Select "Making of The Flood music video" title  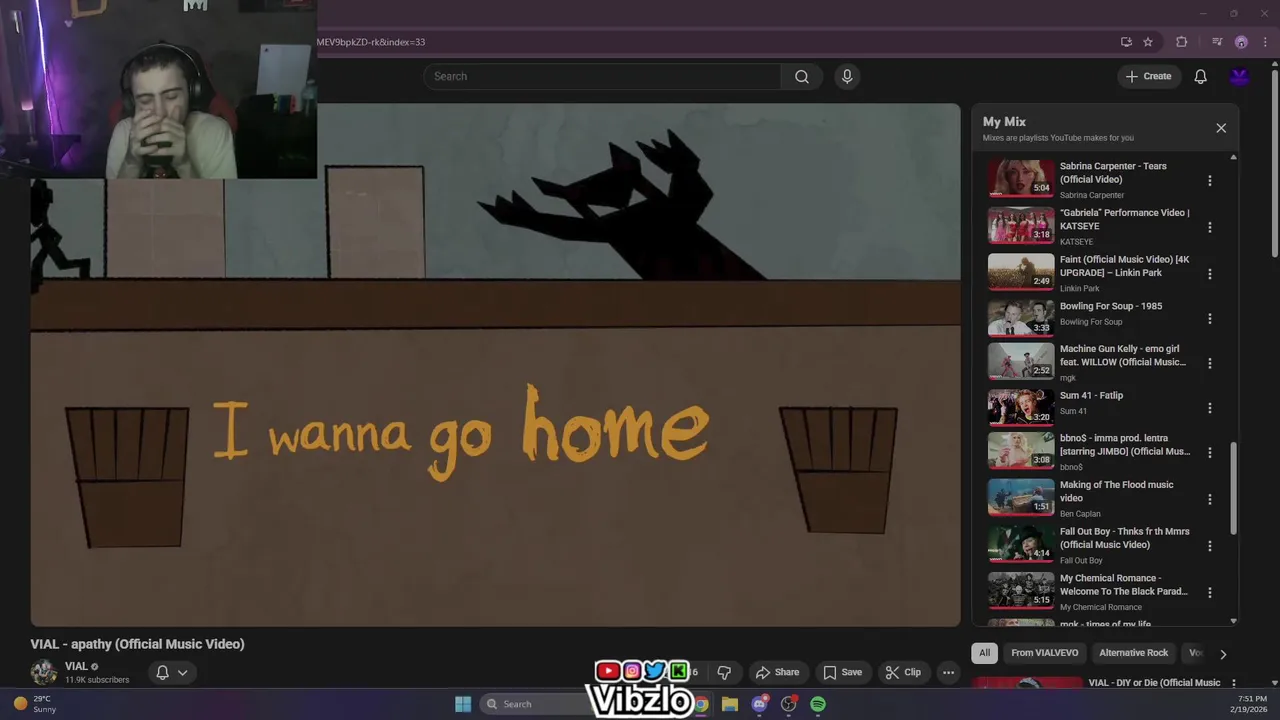tap(1116, 491)
